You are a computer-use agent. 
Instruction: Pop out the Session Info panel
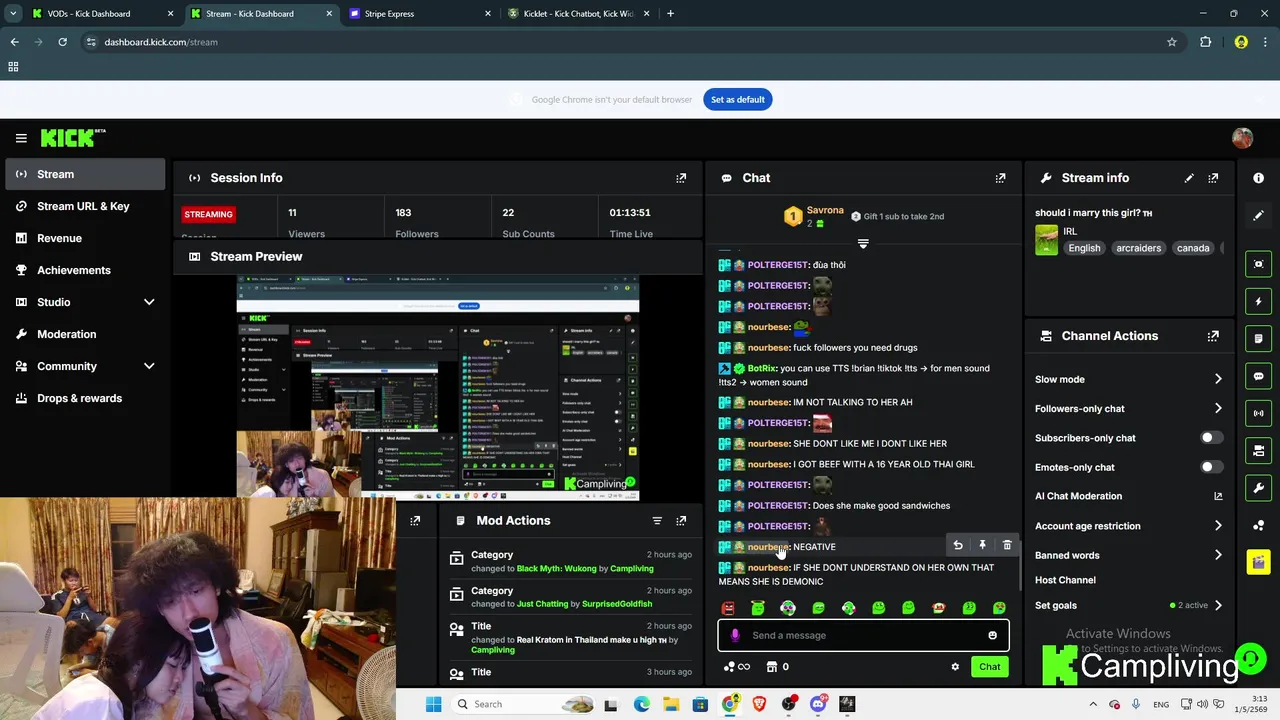(x=681, y=178)
